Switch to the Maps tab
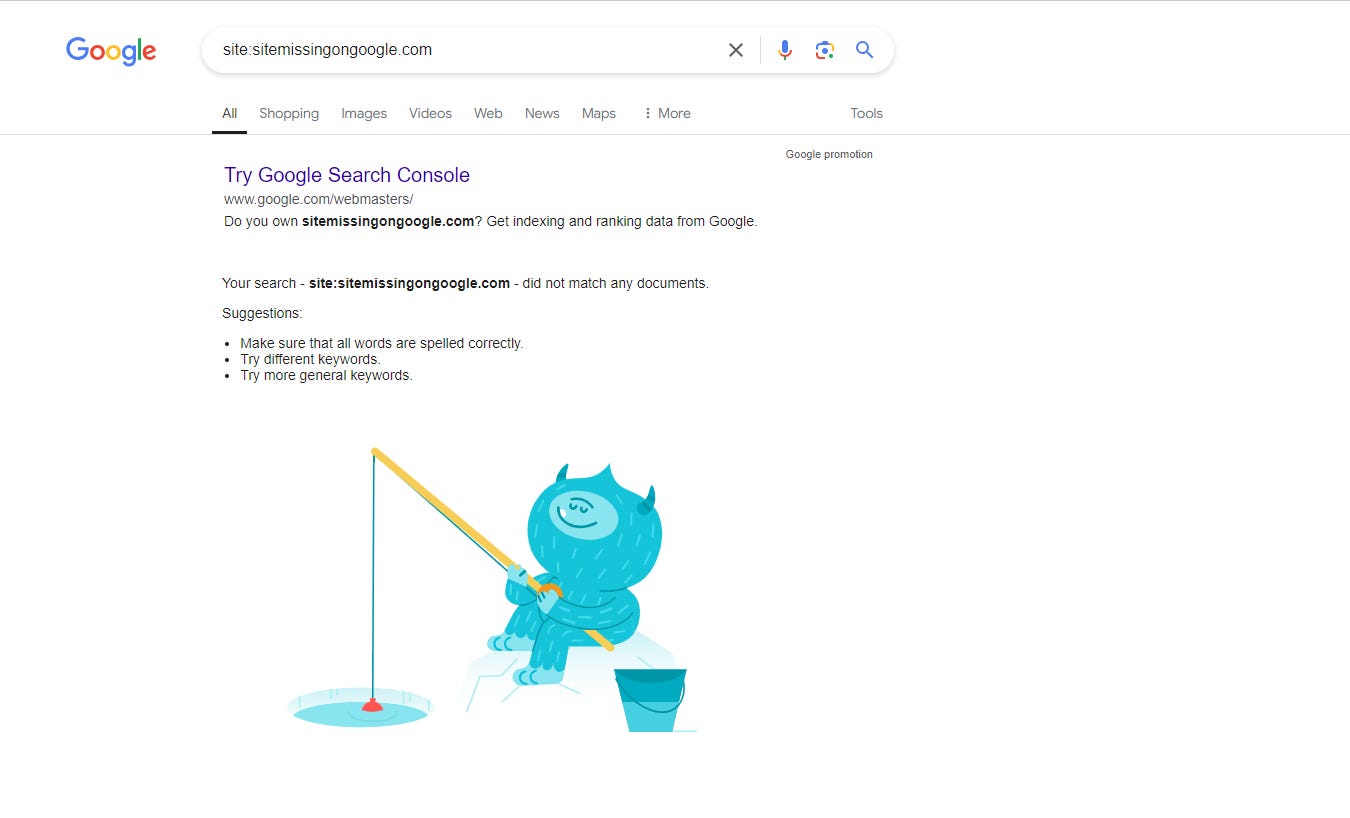The height and width of the screenshot is (818, 1350). 599,113
